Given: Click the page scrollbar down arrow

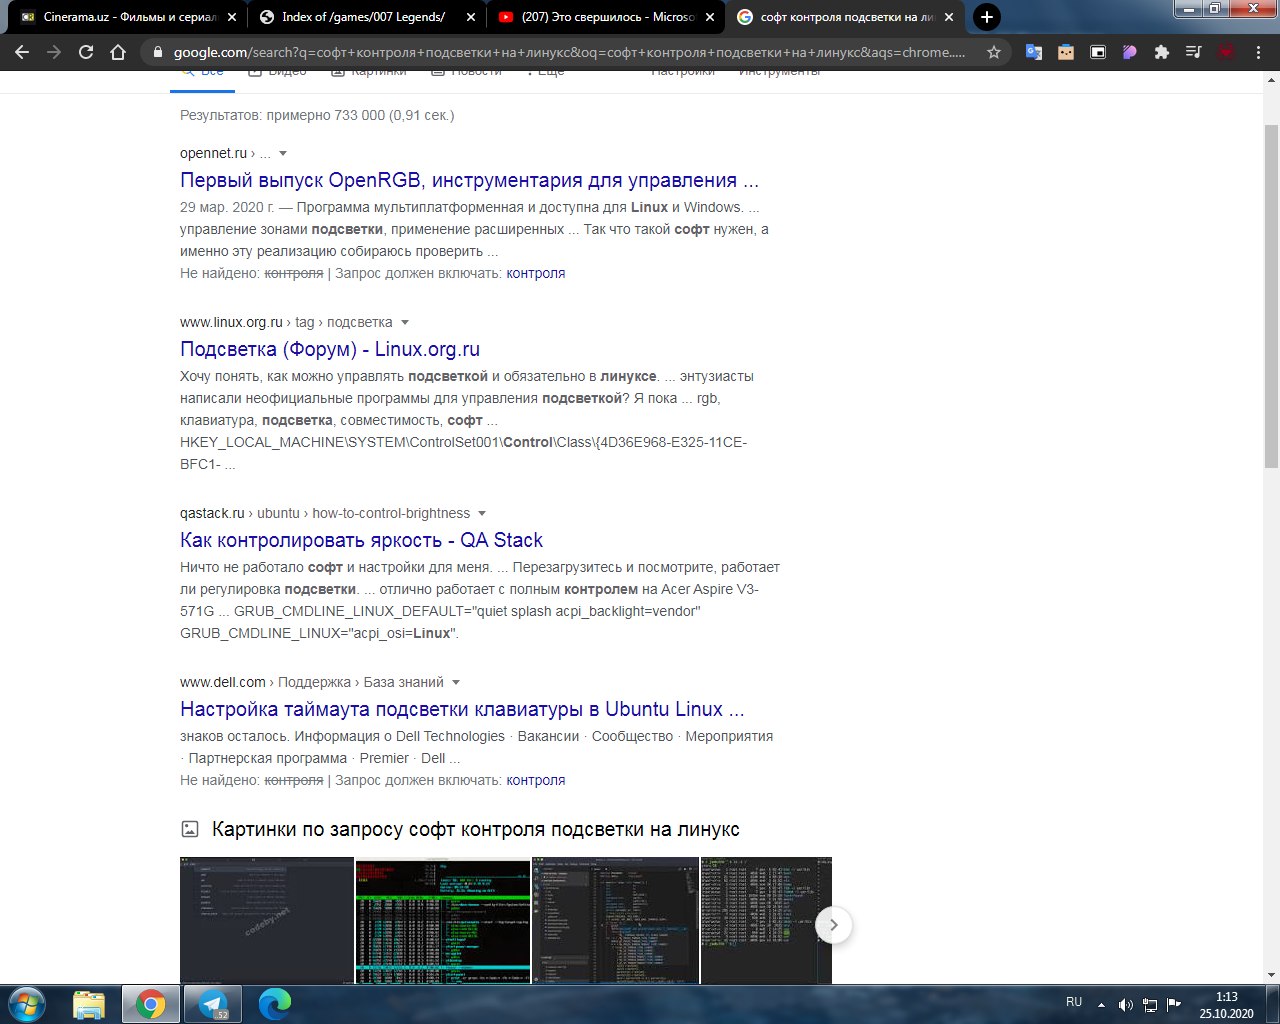Looking at the screenshot, I should coord(1272,975).
